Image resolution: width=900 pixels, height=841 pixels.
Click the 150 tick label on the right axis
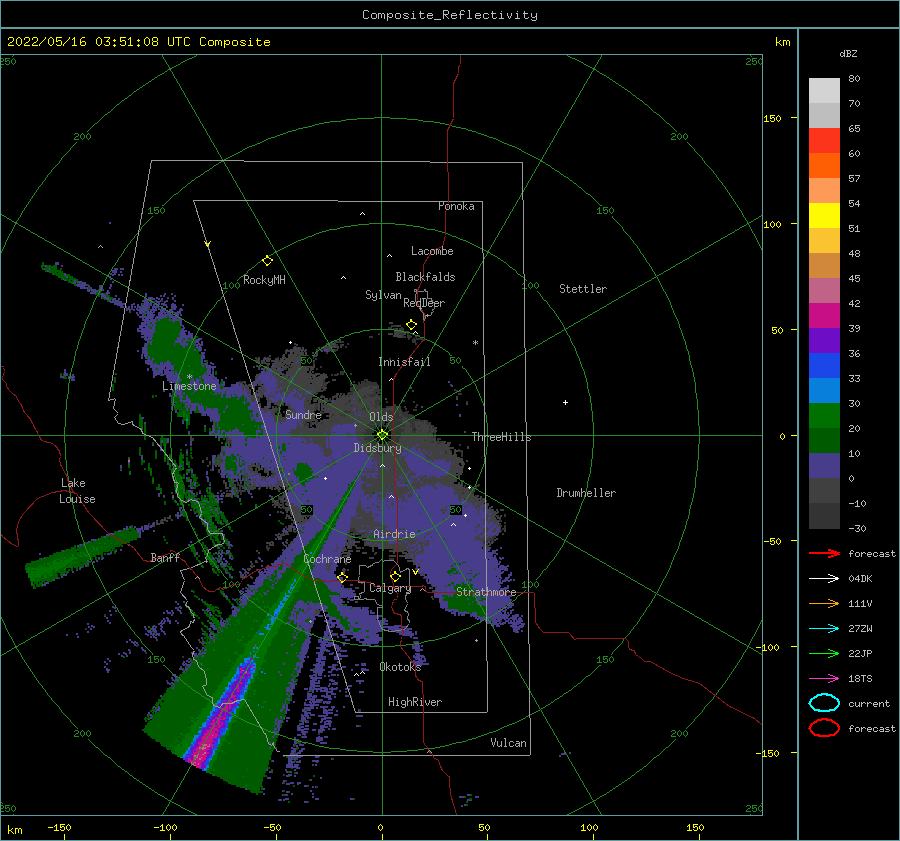(772, 118)
